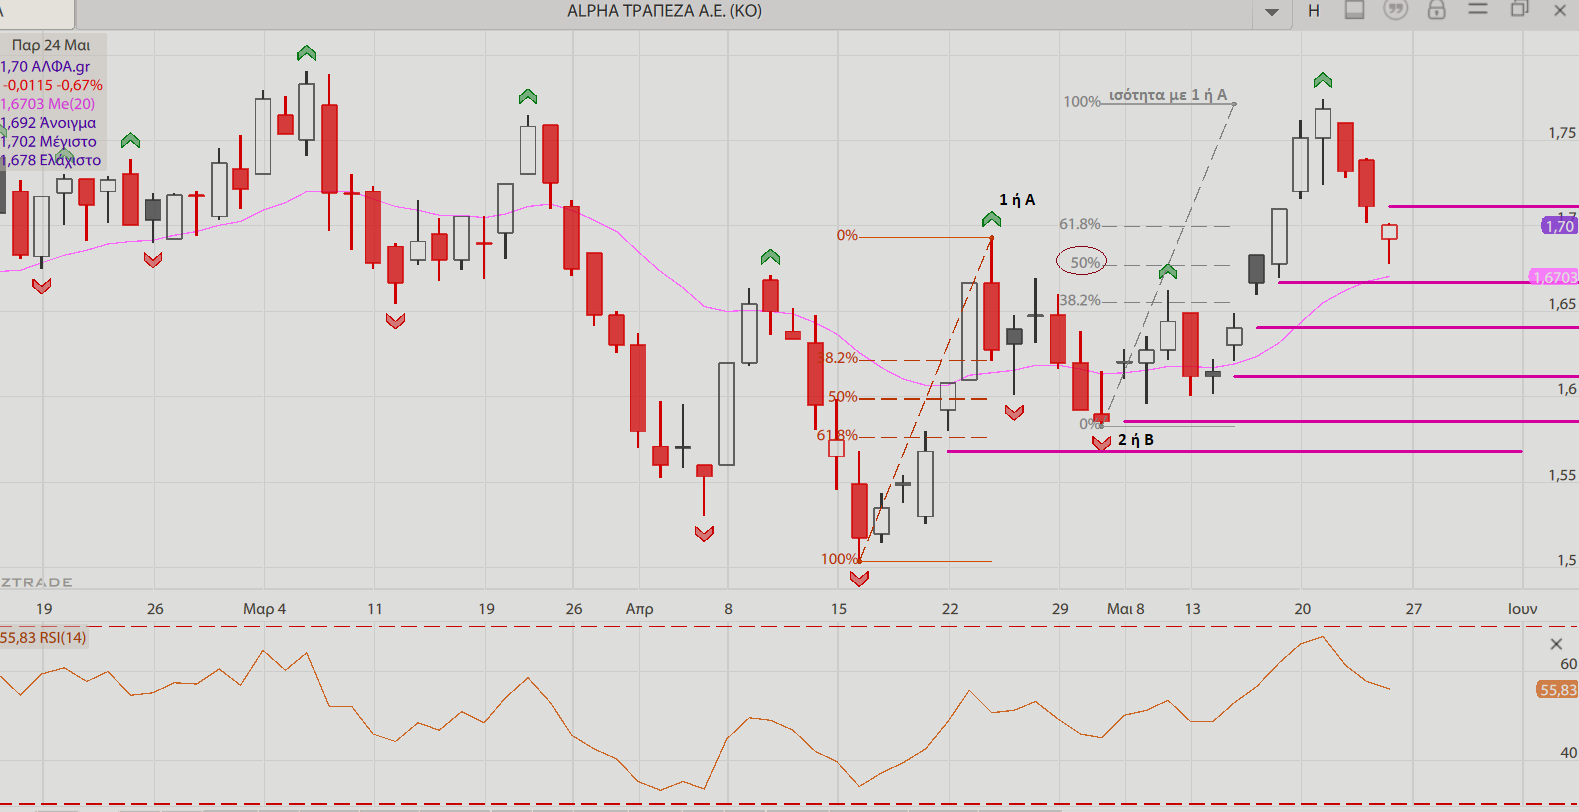Image resolution: width=1579 pixels, height=812 pixels.
Task: Click the 1,692 Άνοιγμα open value
Action: click(49, 122)
